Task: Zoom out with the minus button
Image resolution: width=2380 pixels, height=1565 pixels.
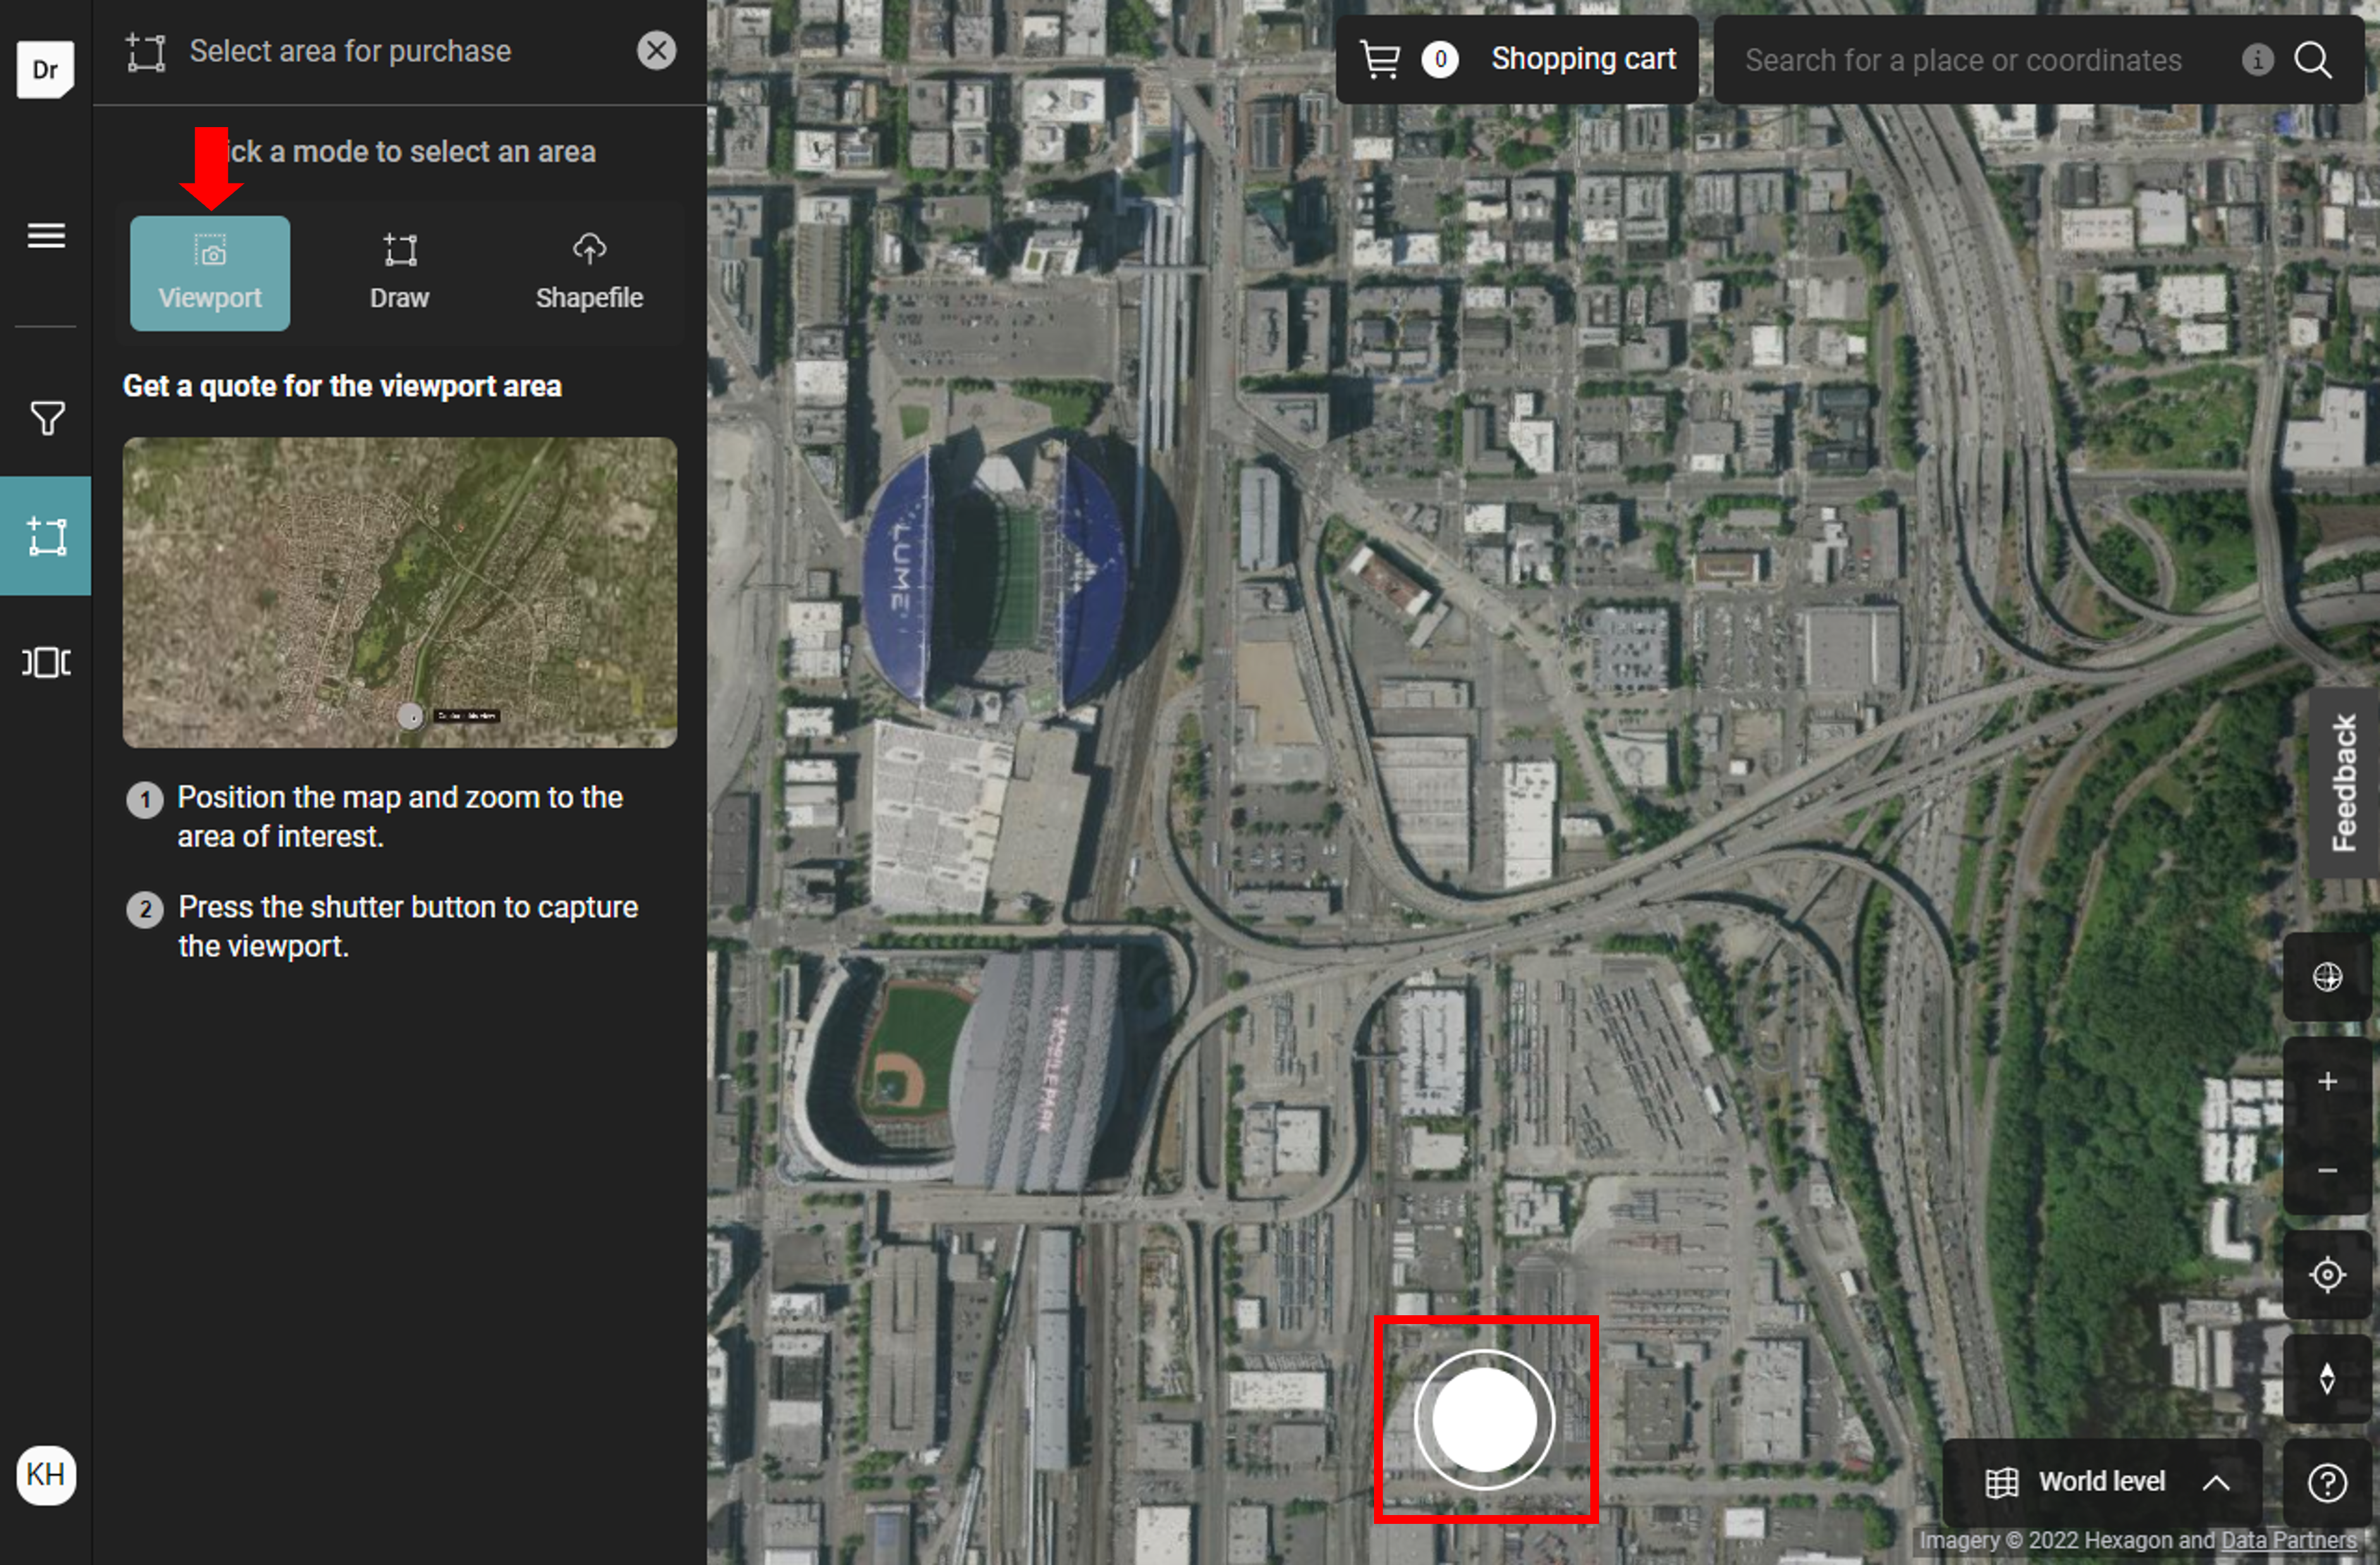Action: click(x=2327, y=1170)
